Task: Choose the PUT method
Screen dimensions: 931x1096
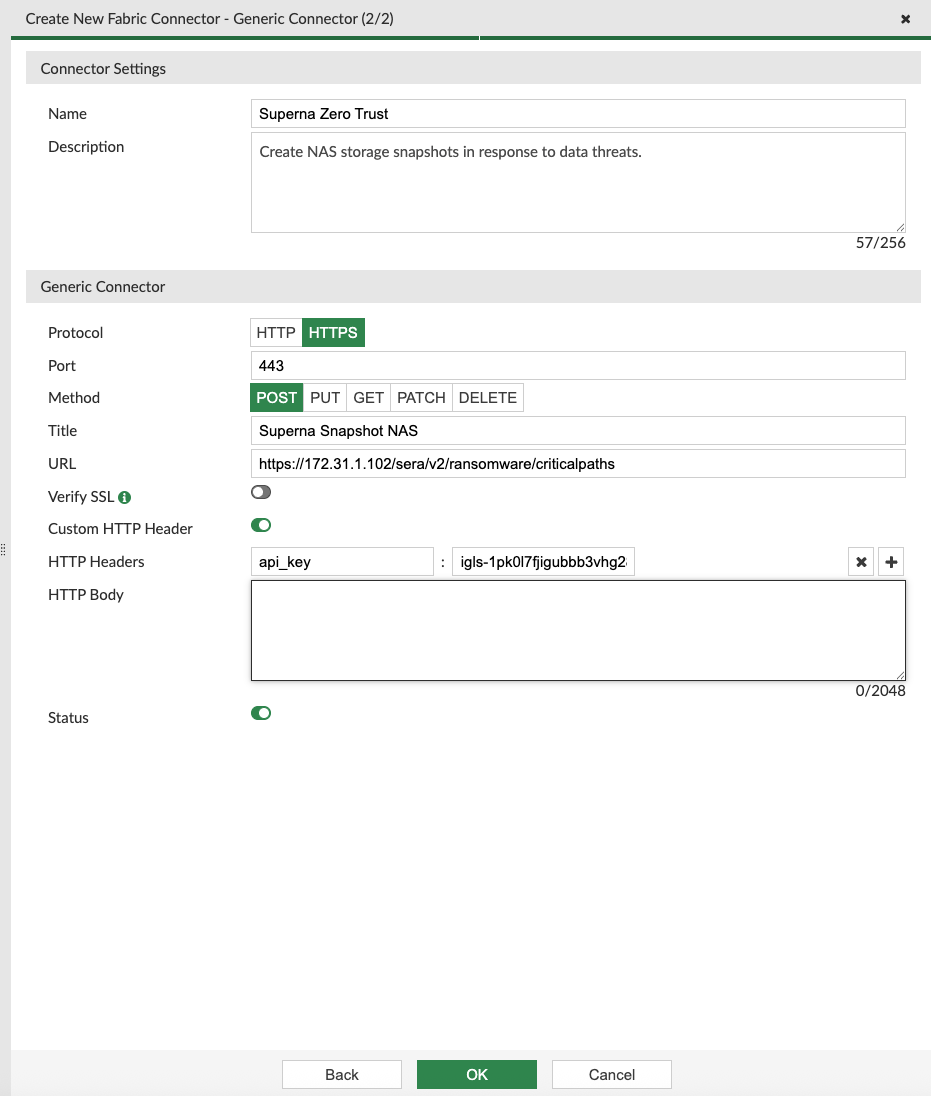Action: click(325, 398)
